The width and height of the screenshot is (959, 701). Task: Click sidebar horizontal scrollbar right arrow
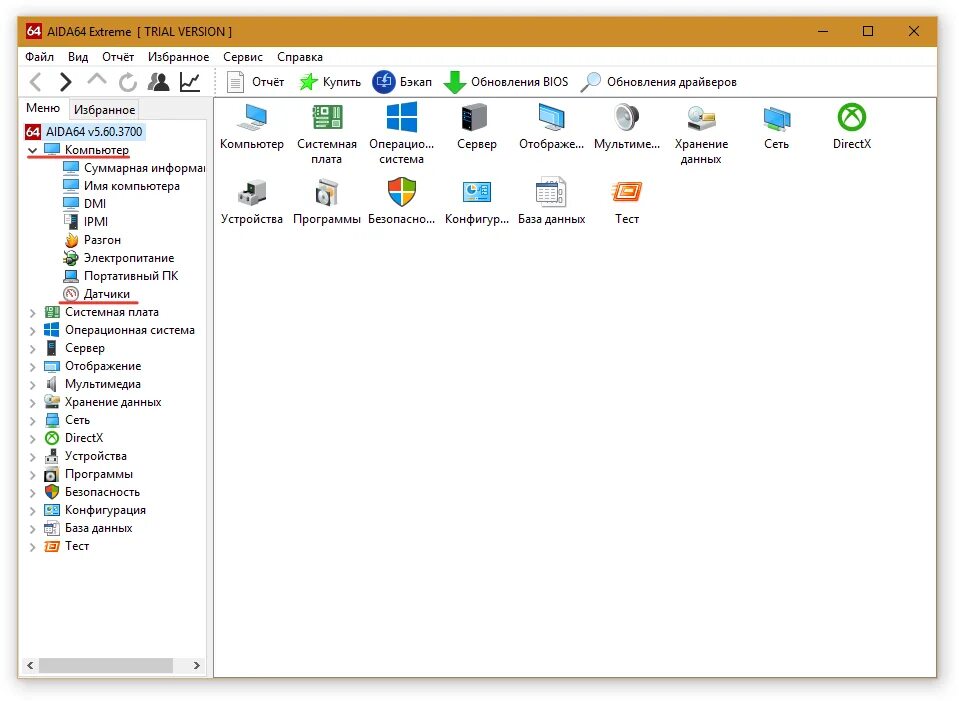pyautogui.click(x=196, y=666)
